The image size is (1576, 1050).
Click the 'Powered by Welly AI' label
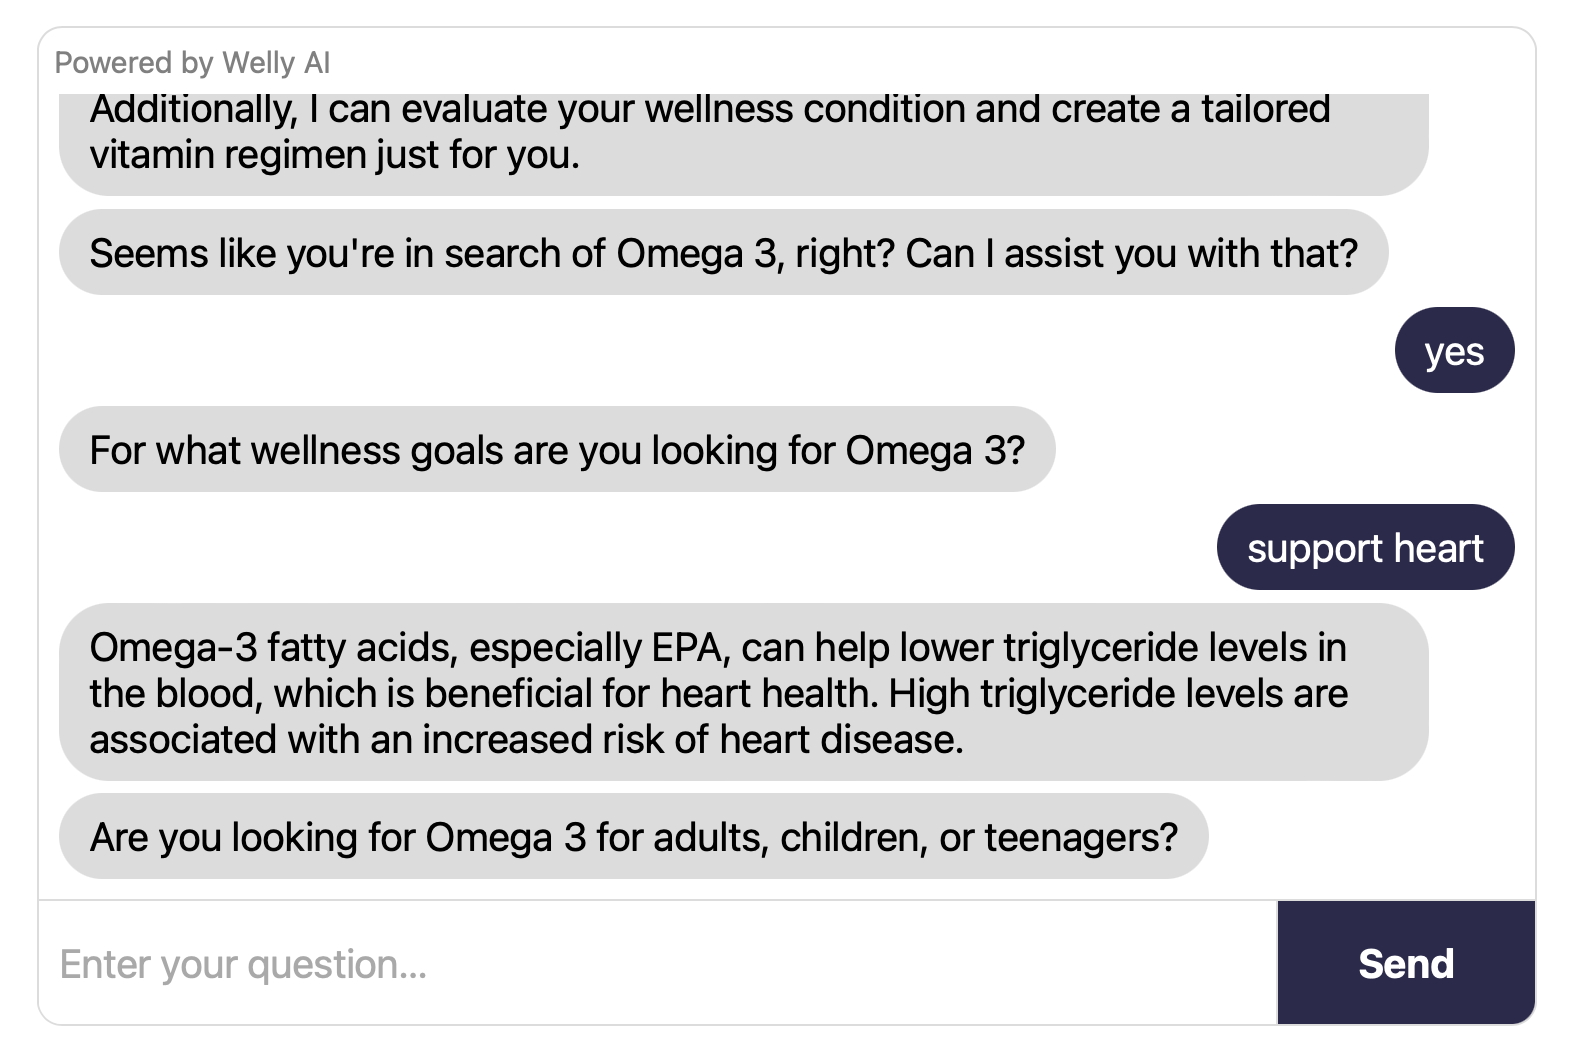tap(192, 63)
